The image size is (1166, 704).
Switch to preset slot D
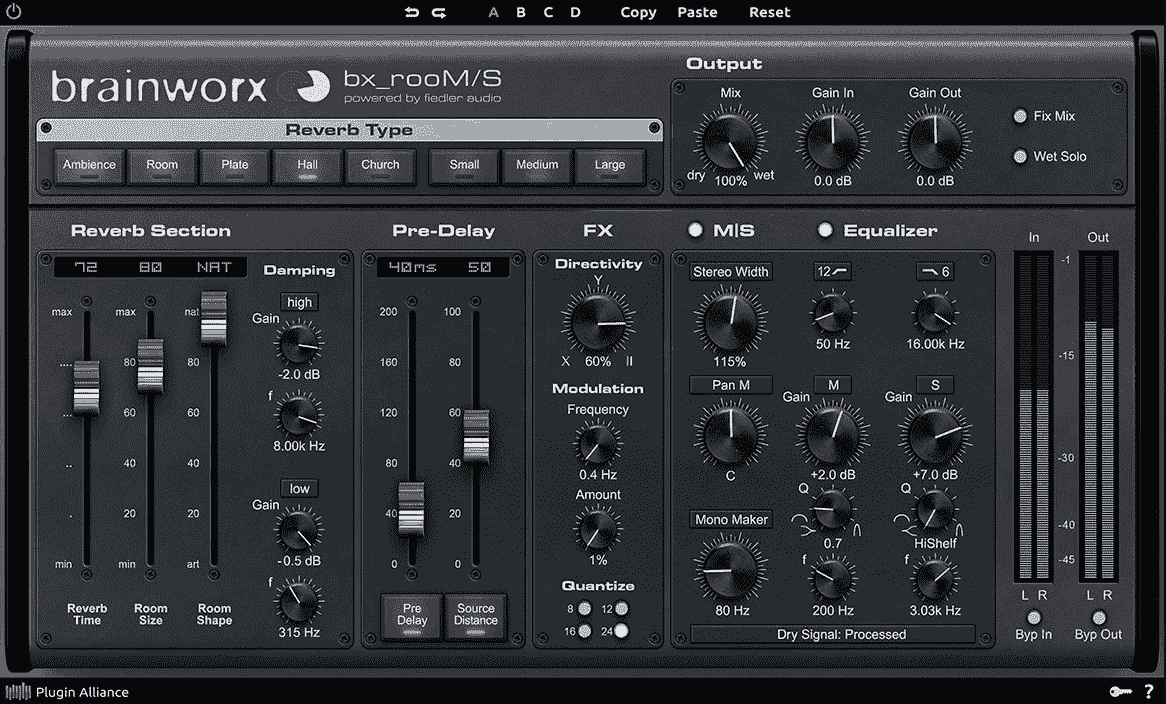click(575, 12)
